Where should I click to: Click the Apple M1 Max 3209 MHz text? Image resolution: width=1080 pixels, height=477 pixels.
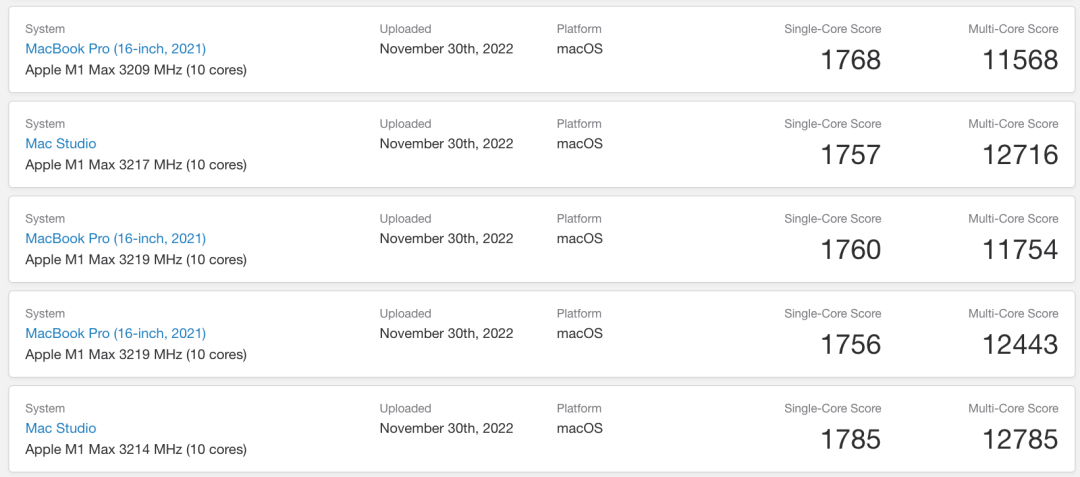(136, 70)
